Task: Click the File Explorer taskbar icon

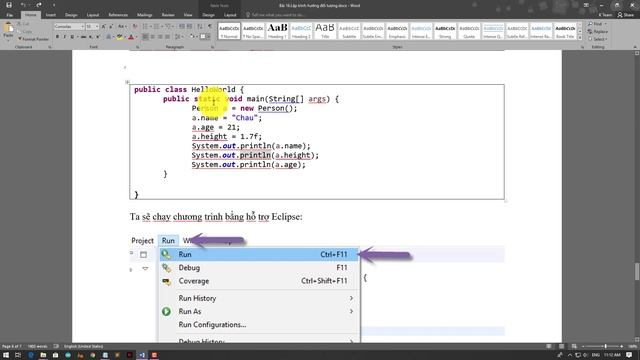Action: (43, 355)
